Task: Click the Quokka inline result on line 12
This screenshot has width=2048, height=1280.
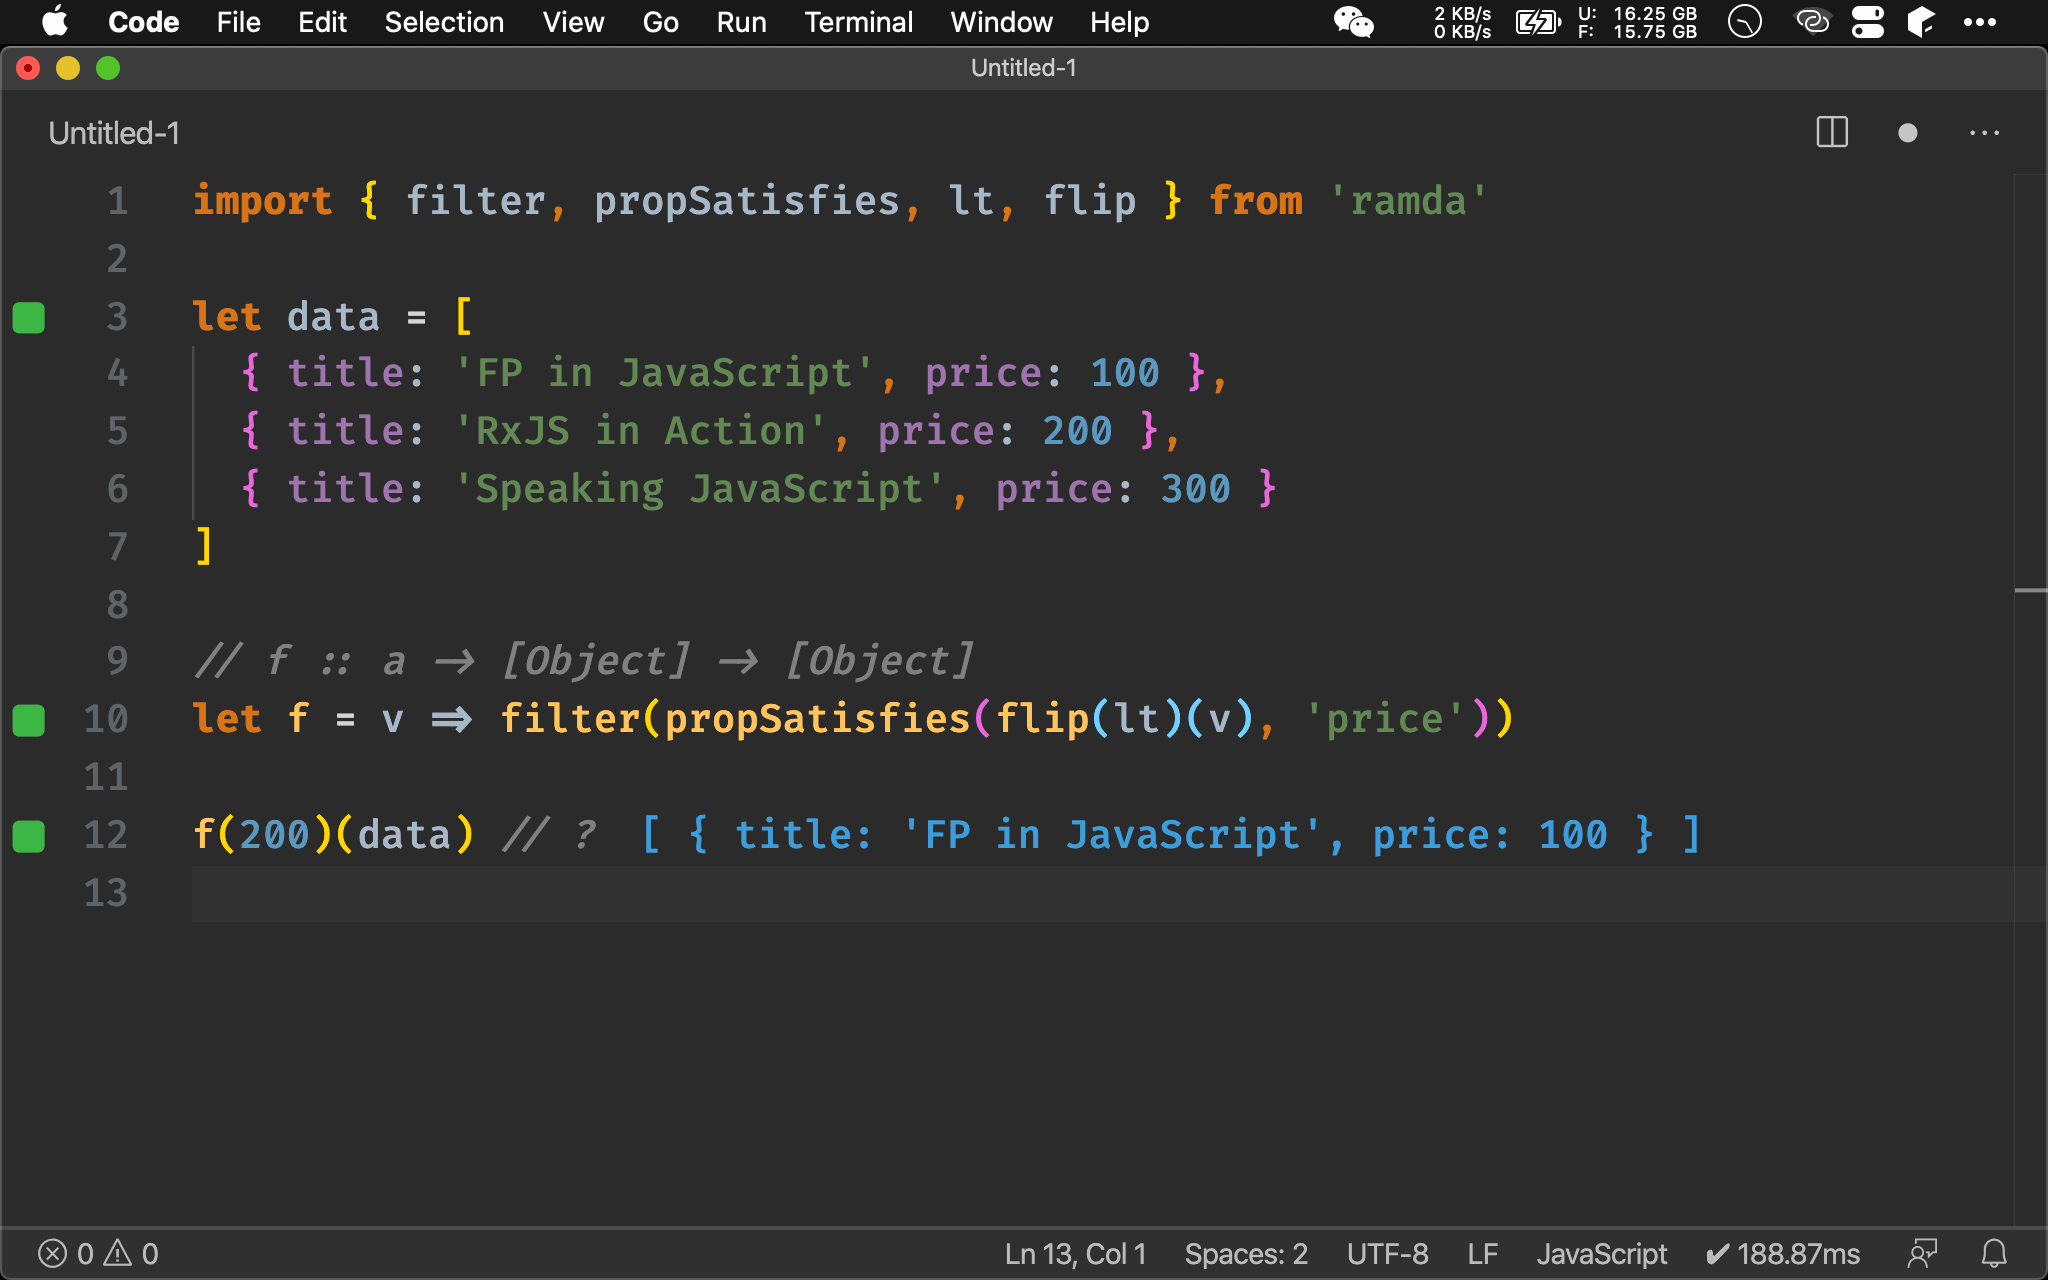Action: 1170,835
